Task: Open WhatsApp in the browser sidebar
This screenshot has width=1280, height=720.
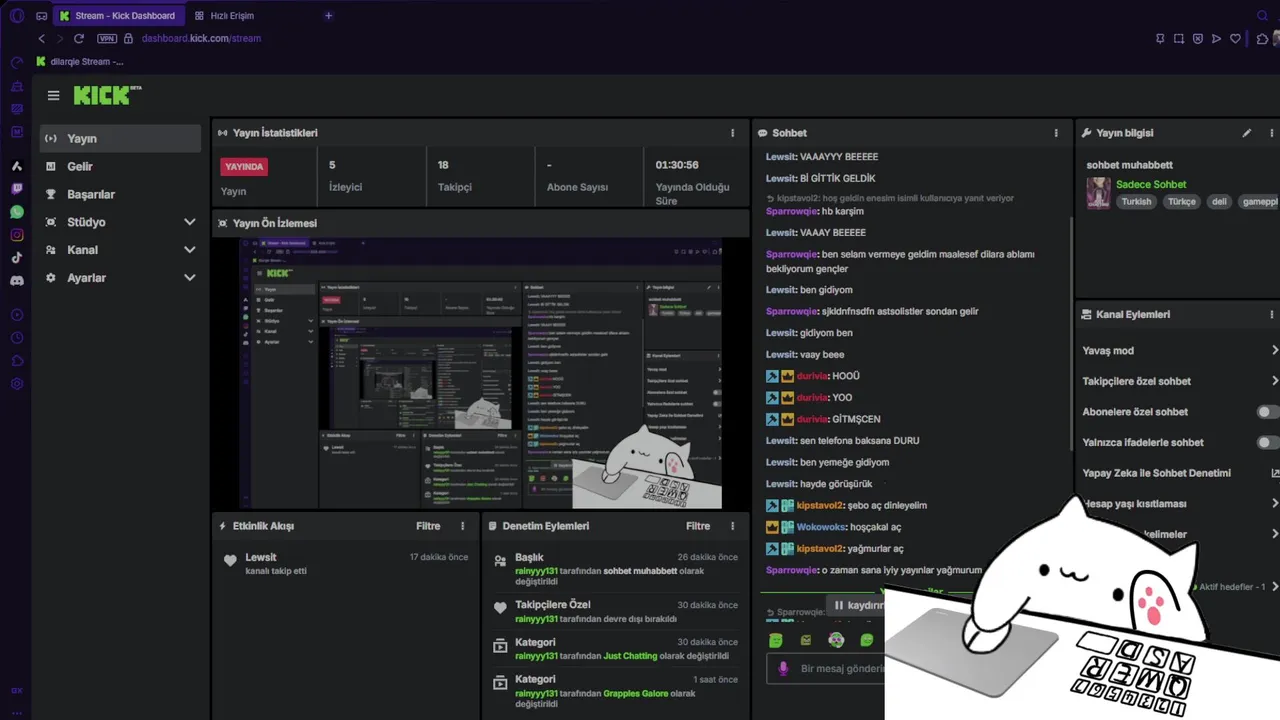Action: click(17, 212)
